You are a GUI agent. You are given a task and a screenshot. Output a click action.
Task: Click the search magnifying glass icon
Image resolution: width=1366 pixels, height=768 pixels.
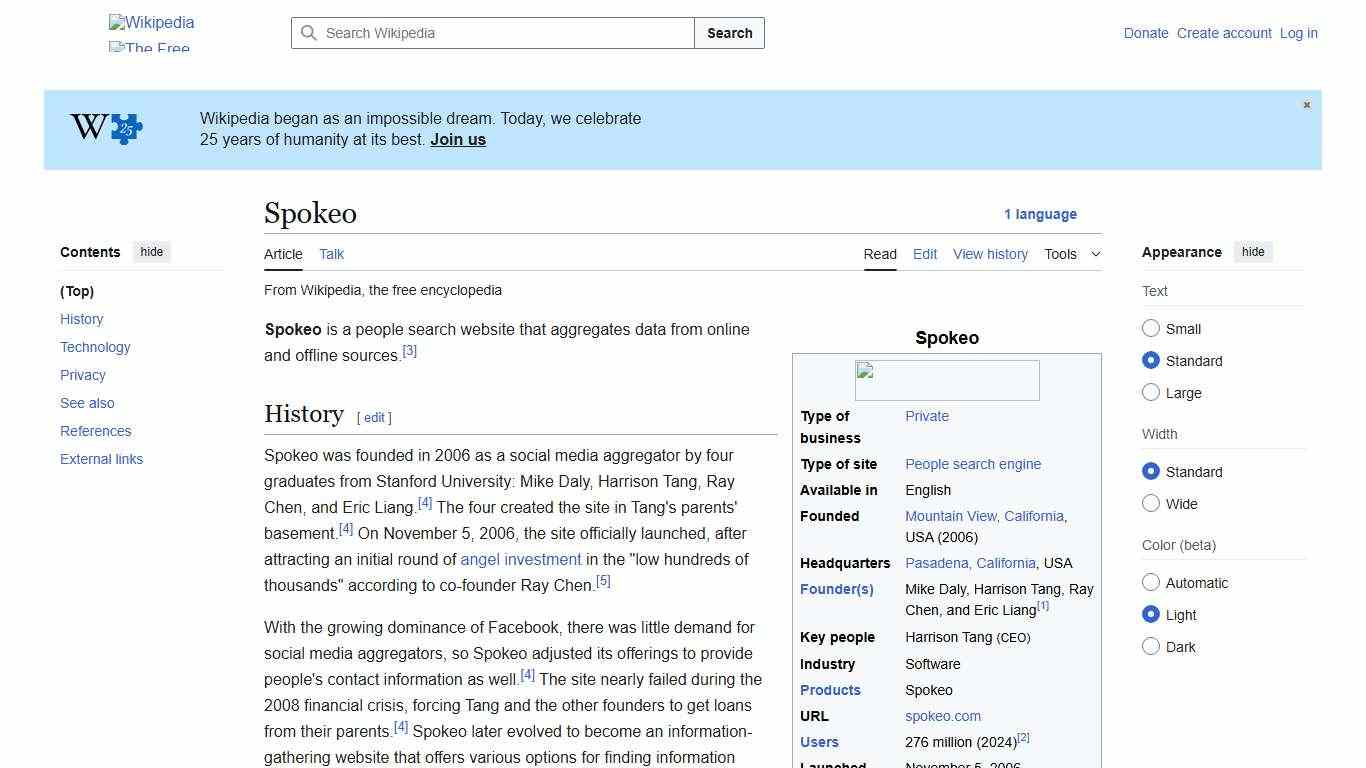coord(310,33)
